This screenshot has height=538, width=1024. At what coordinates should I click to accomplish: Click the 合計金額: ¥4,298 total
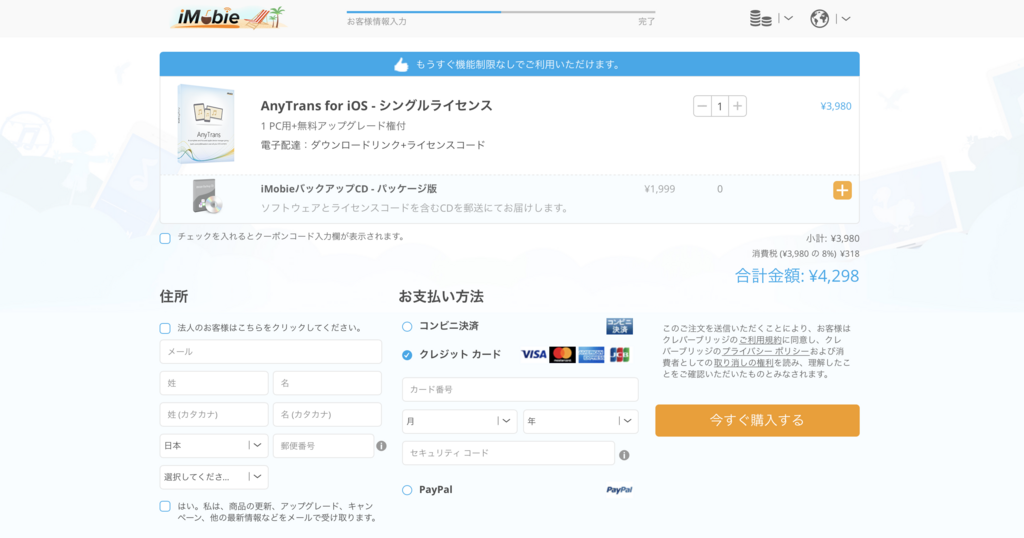(x=797, y=276)
